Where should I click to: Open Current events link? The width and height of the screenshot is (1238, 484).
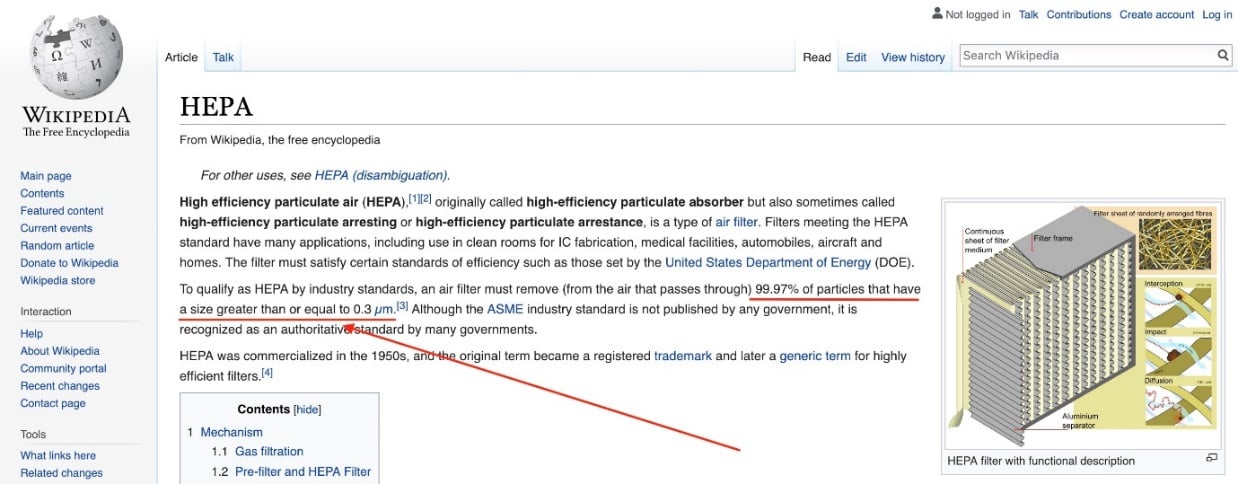point(56,228)
